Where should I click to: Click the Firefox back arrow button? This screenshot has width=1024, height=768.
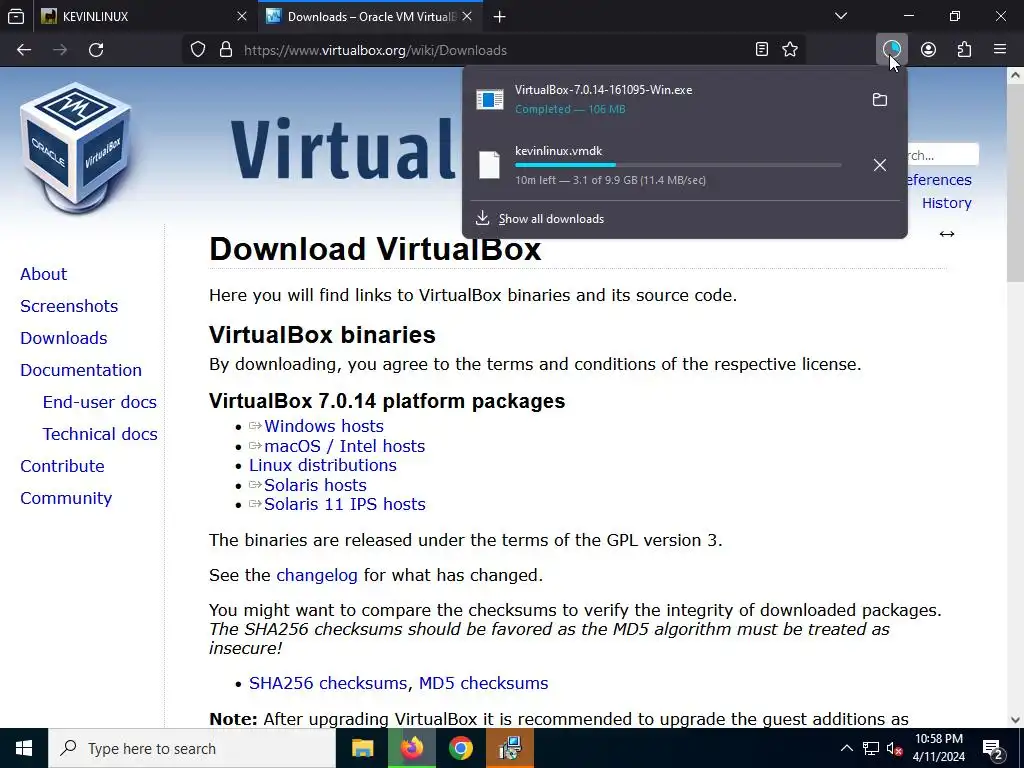click(x=24, y=50)
